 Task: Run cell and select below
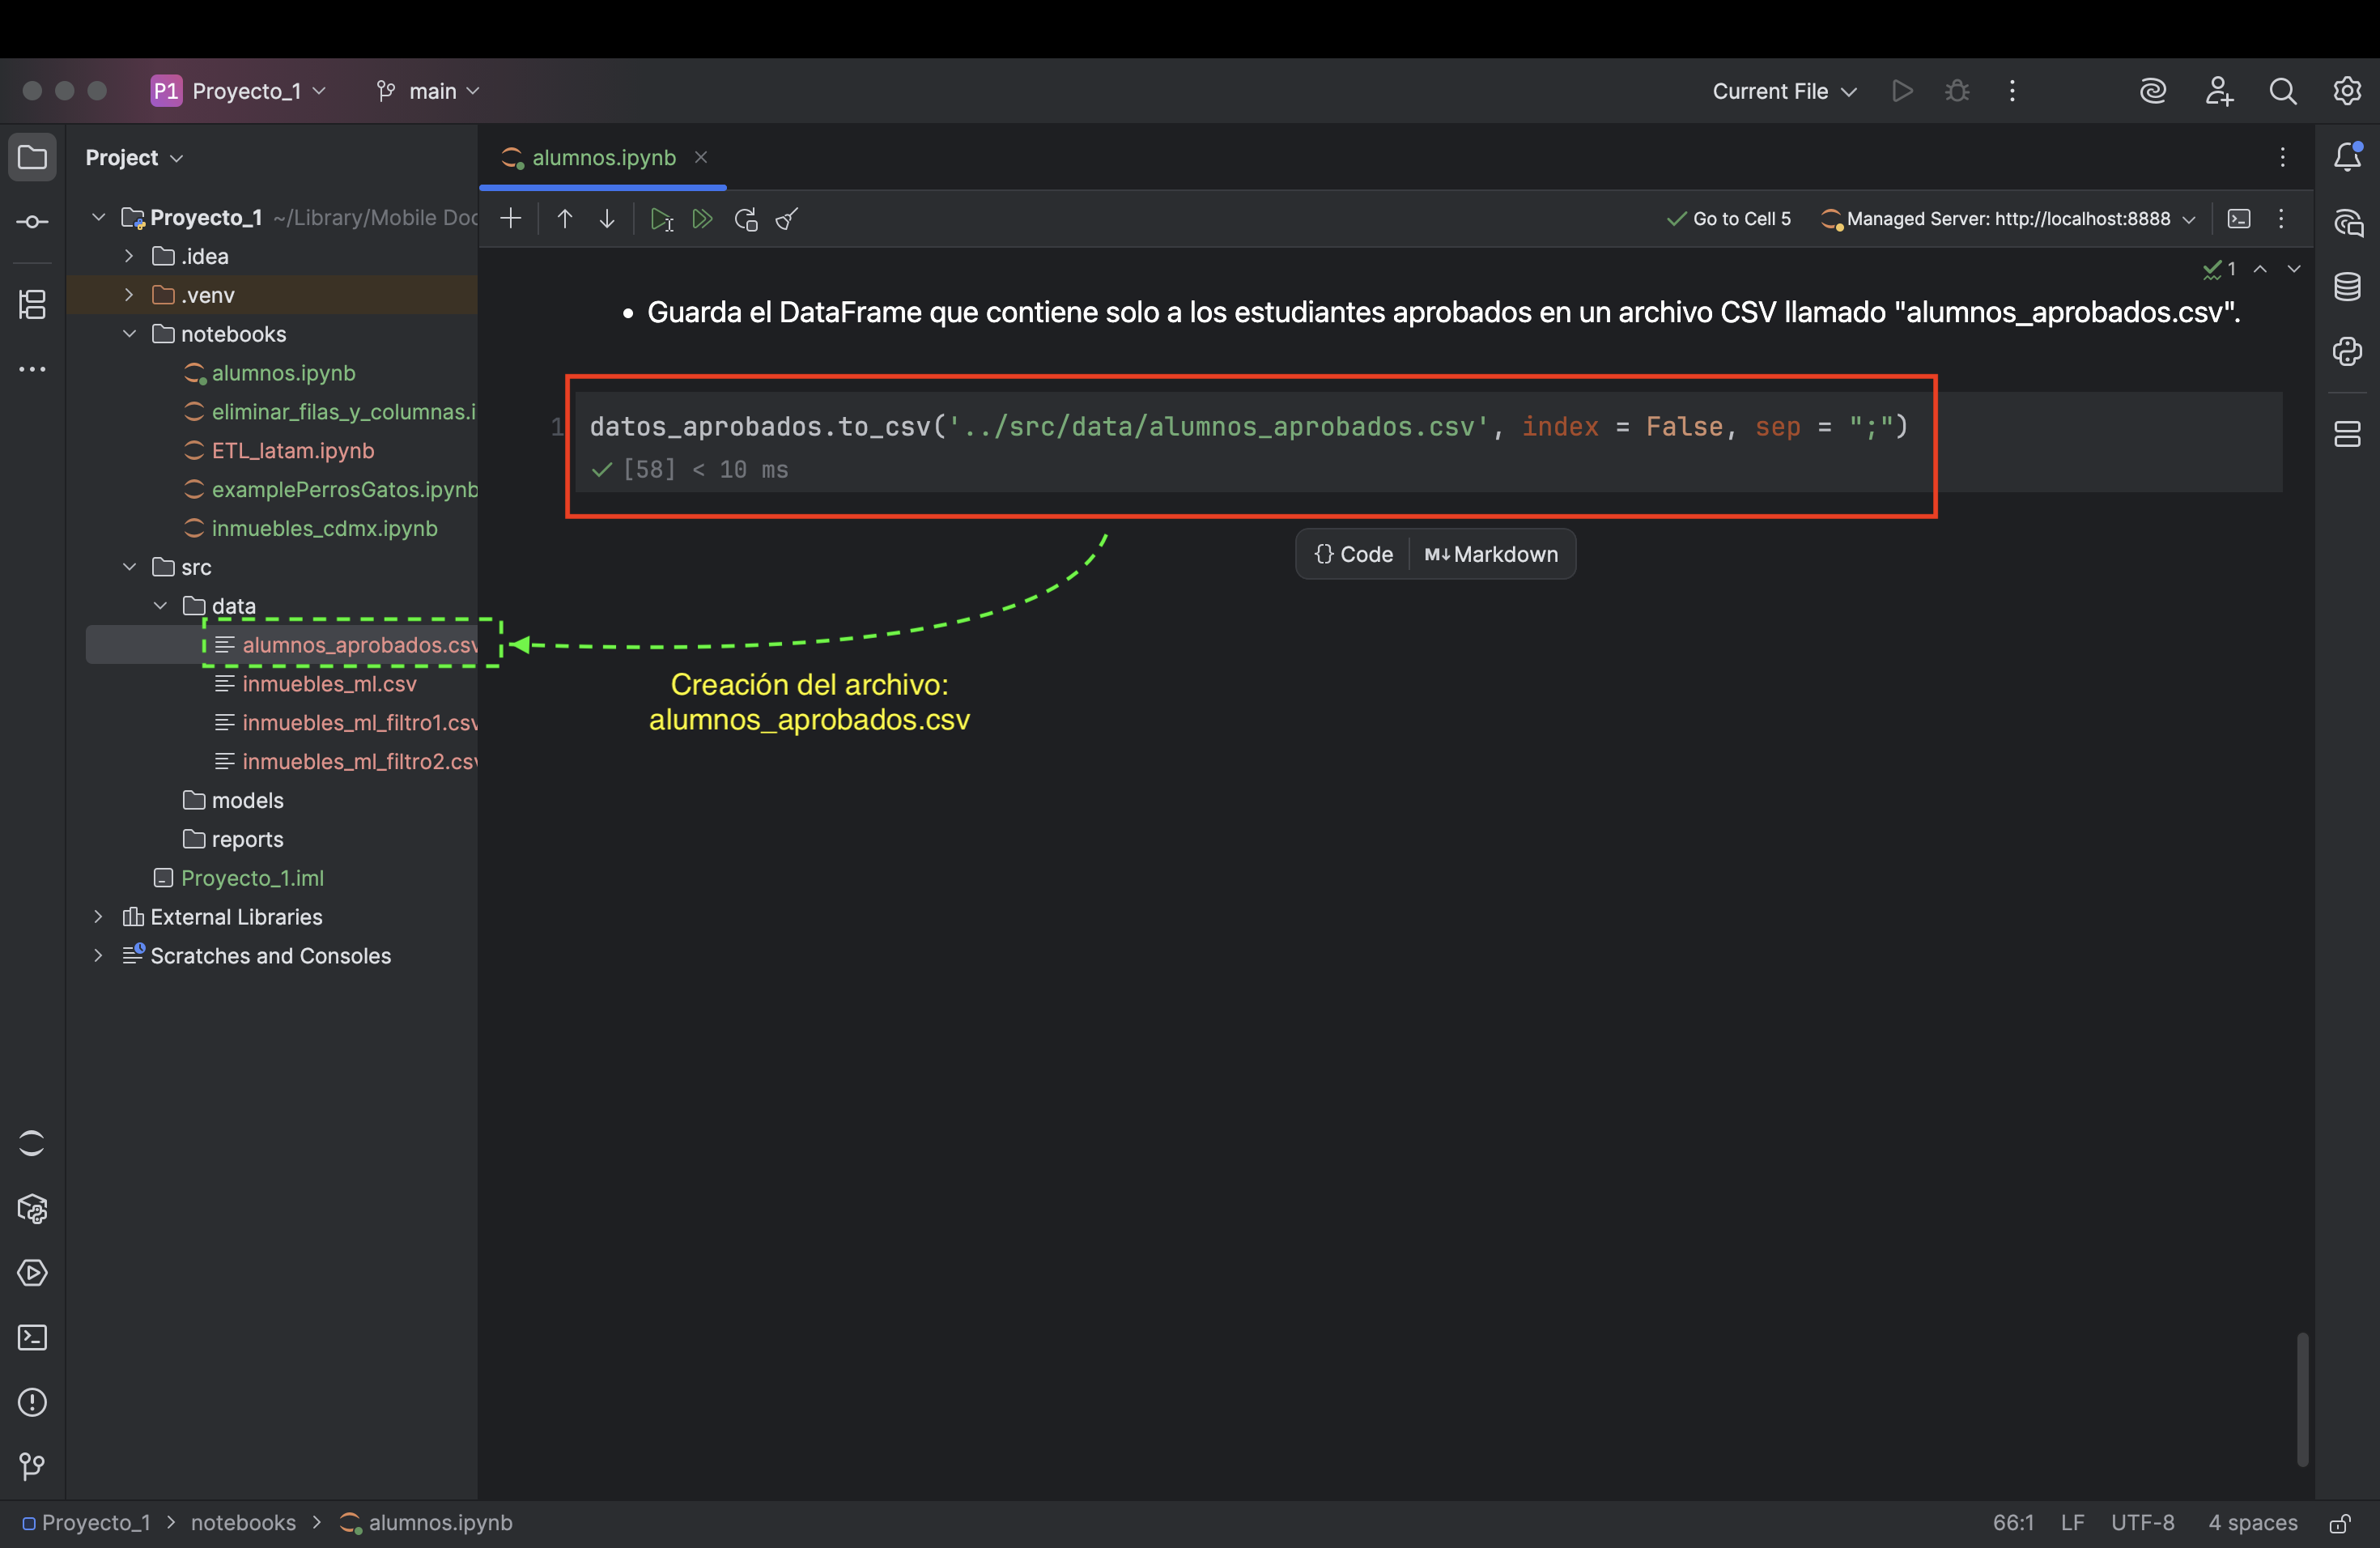(x=661, y=219)
